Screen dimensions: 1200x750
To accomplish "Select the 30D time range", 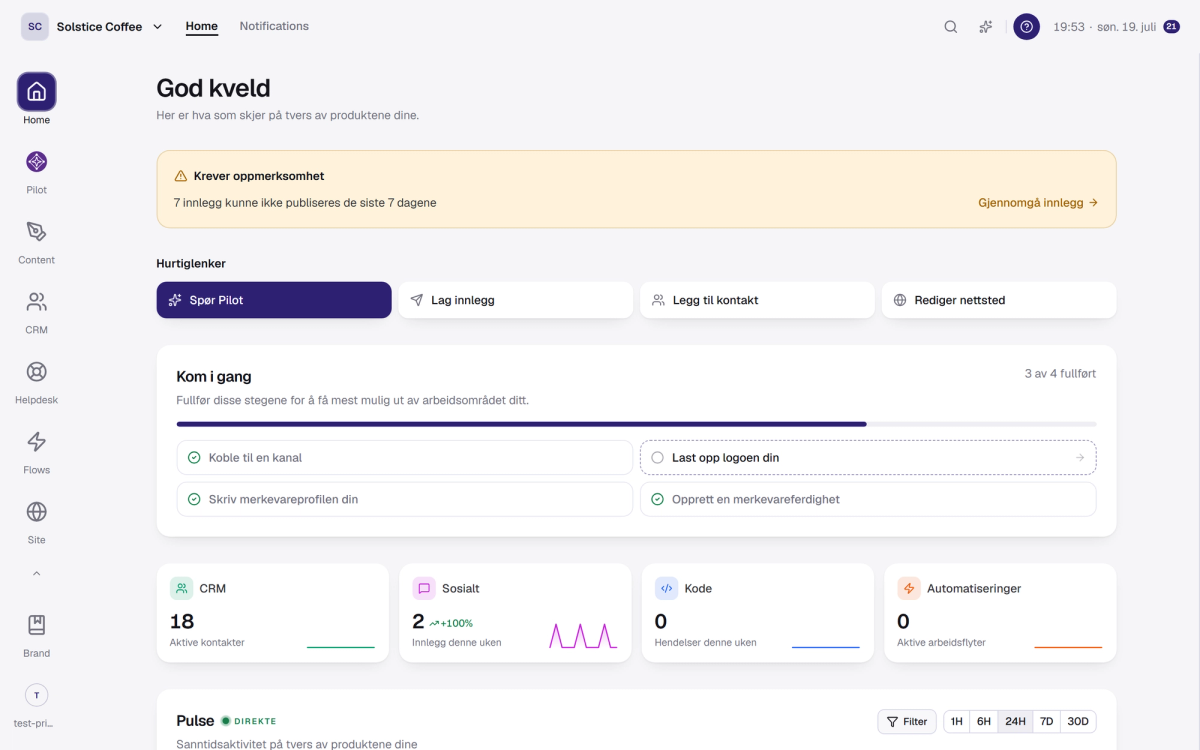I will 1078,721.
